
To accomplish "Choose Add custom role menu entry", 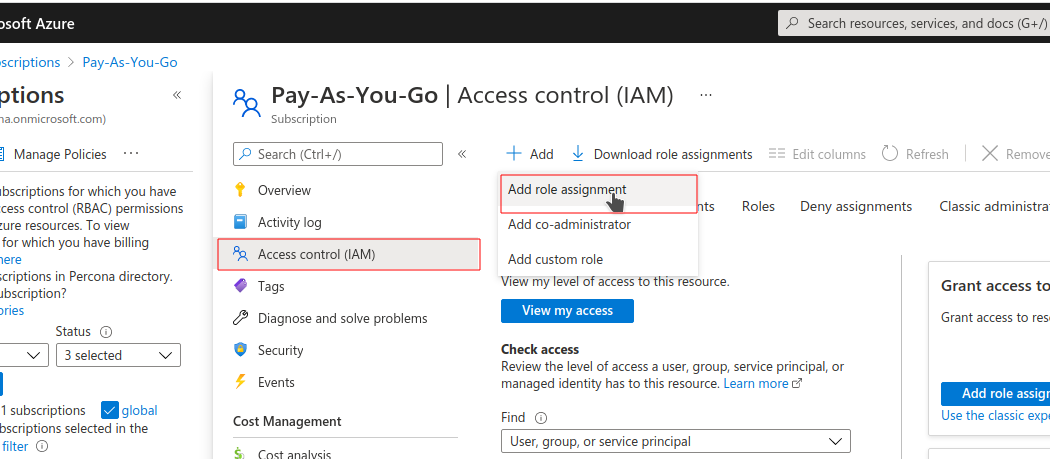I will [x=555, y=259].
